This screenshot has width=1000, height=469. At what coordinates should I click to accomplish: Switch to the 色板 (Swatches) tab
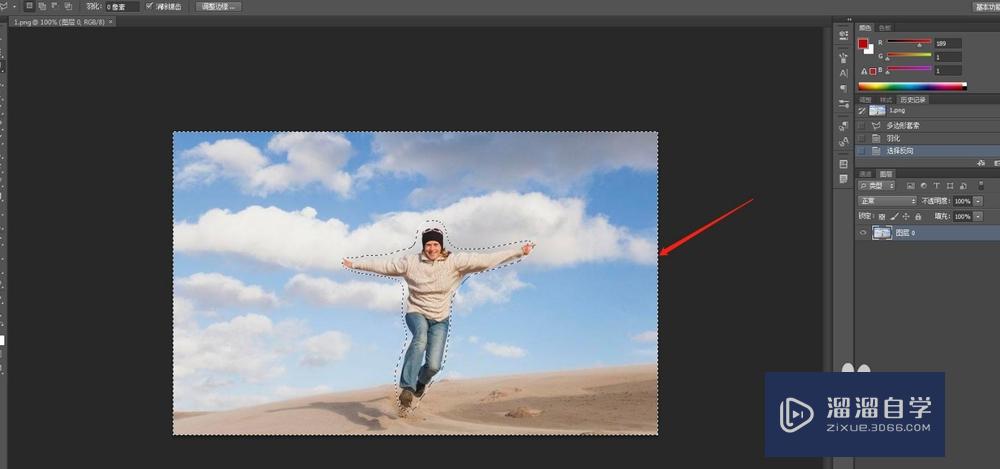point(885,27)
